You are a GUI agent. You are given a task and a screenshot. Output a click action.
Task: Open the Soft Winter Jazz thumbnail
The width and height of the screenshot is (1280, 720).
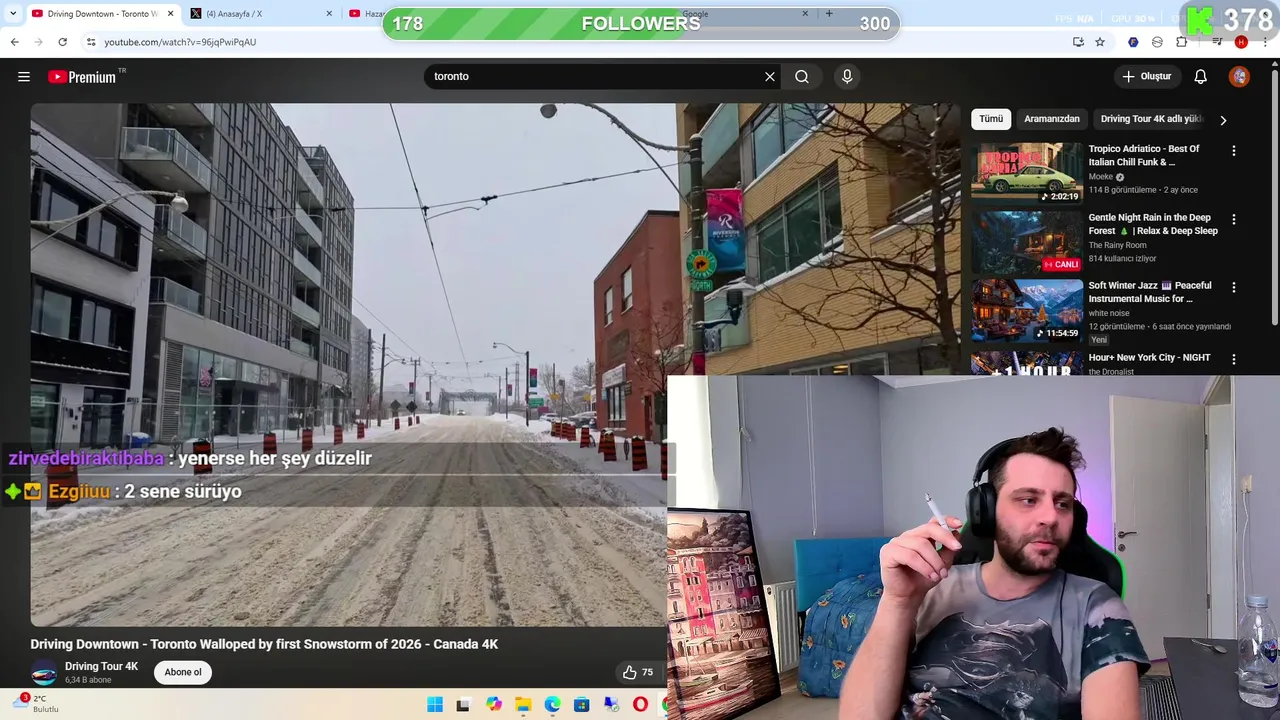(1027, 310)
